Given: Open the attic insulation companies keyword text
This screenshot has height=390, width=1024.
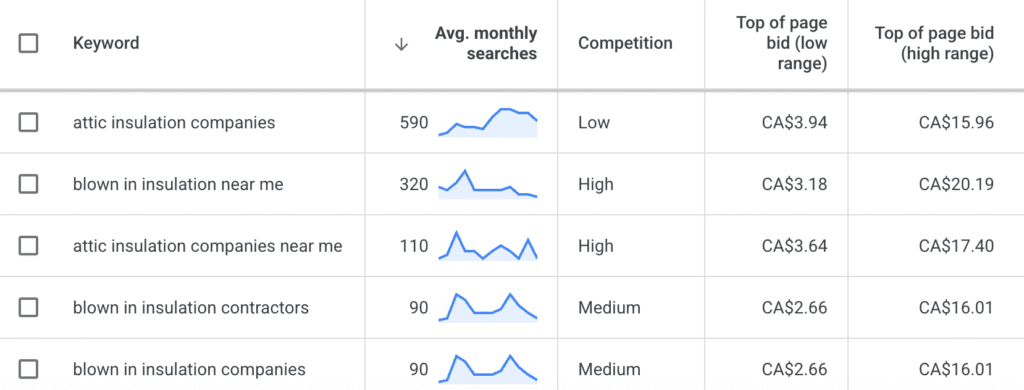Looking at the screenshot, I should tap(174, 123).
